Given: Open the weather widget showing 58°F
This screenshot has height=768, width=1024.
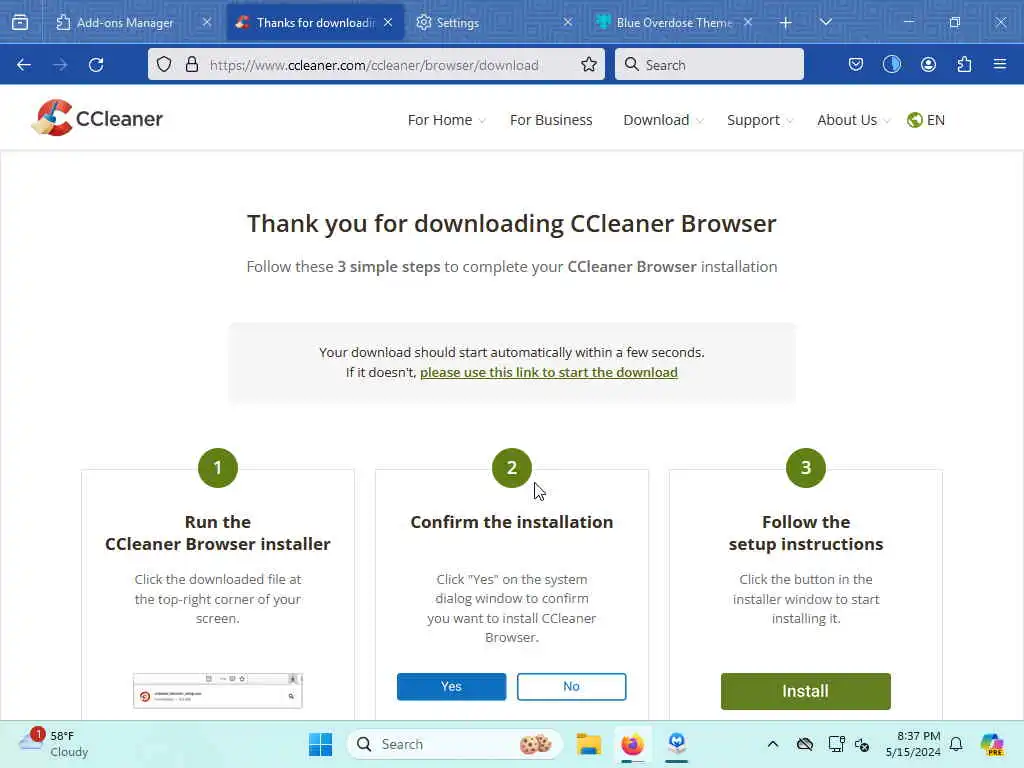Looking at the screenshot, I should pyautogui.click(x=54, y=744).
